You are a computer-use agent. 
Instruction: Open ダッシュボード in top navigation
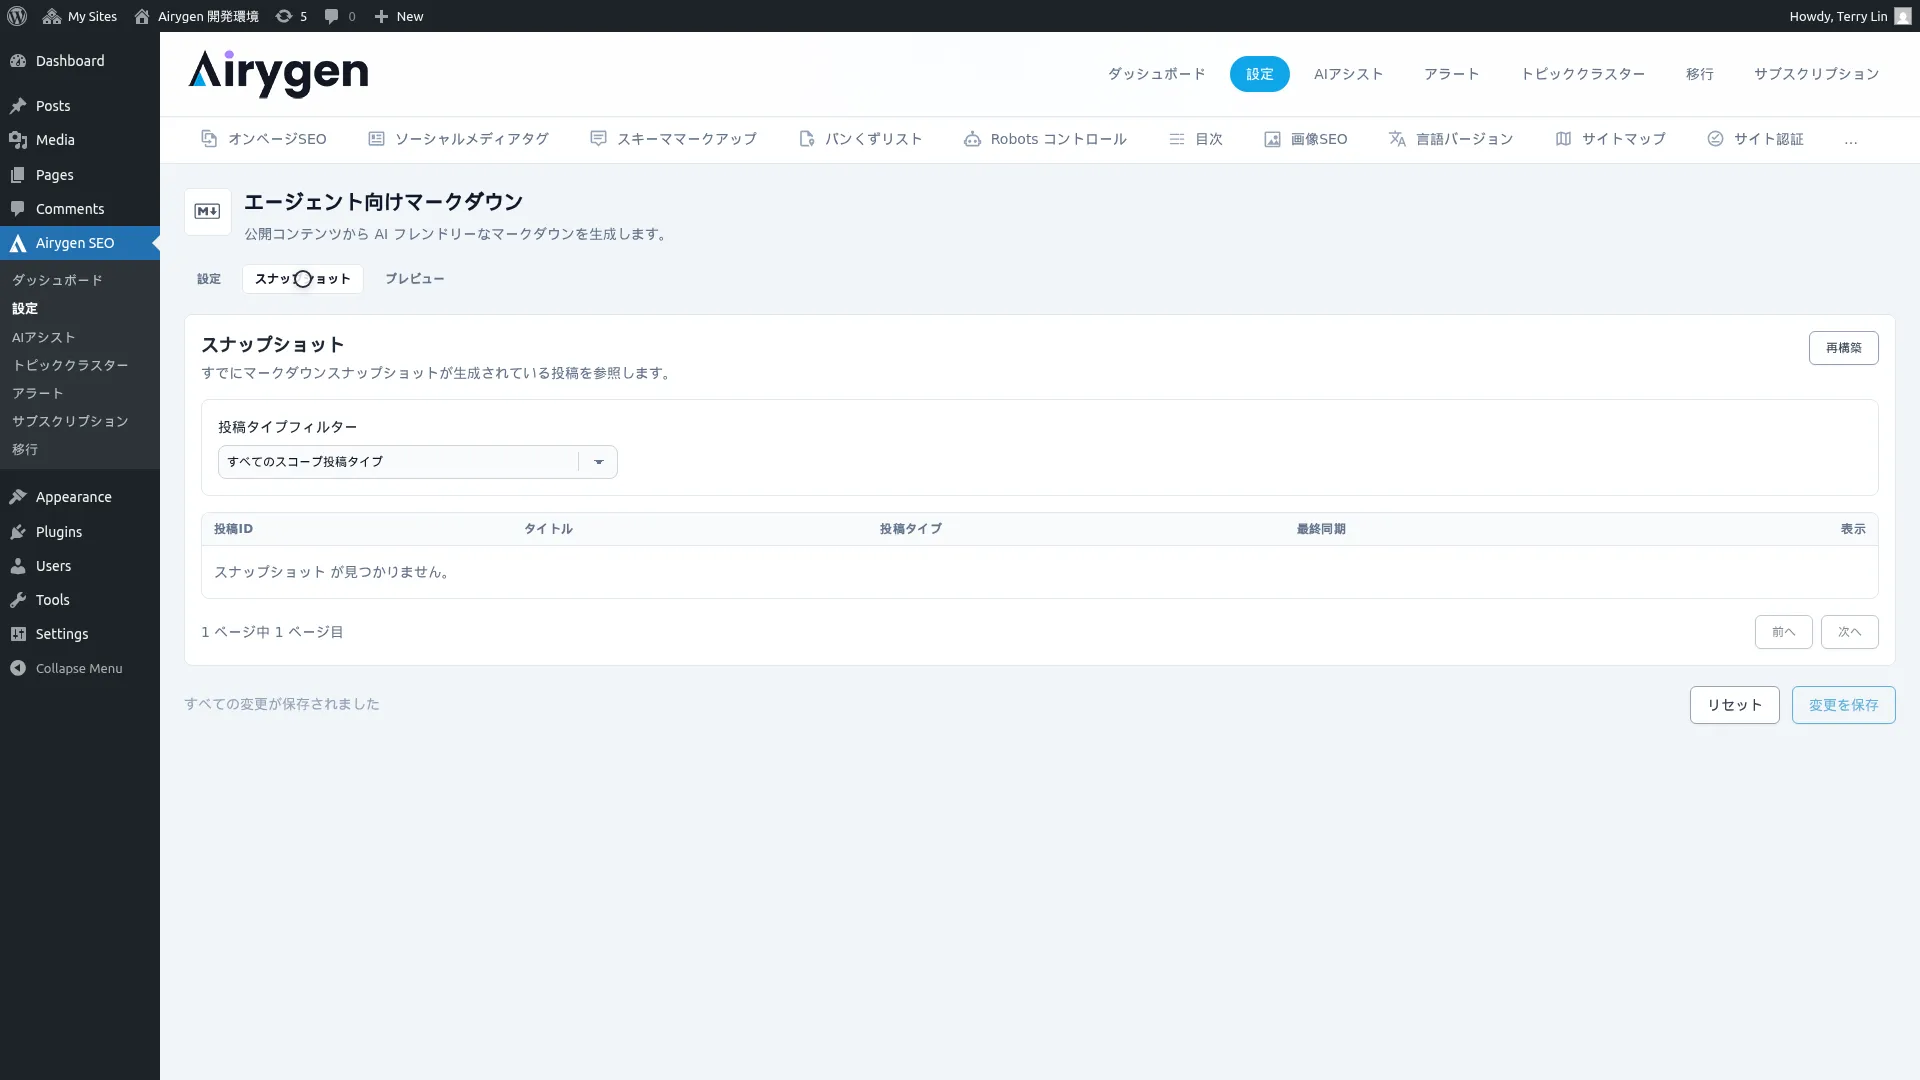click(x=1157, y=74)
